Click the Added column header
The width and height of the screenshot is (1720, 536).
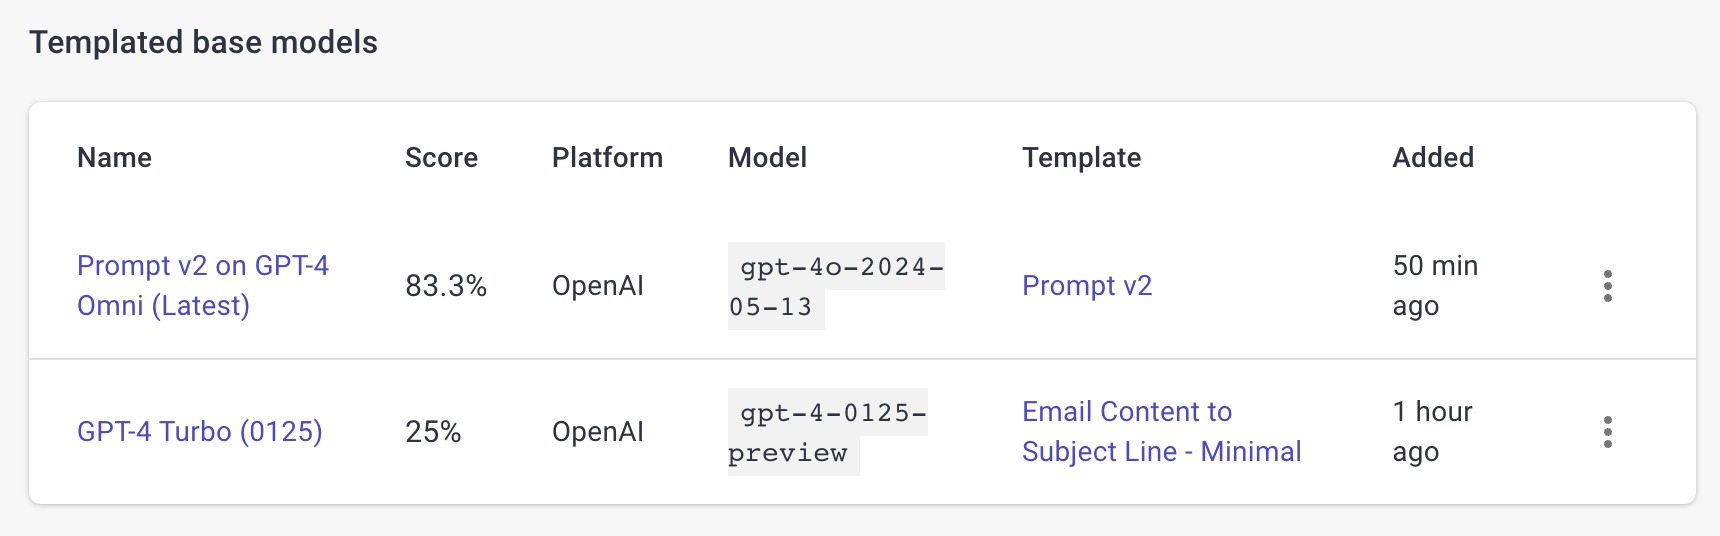tap(1433, 158)
